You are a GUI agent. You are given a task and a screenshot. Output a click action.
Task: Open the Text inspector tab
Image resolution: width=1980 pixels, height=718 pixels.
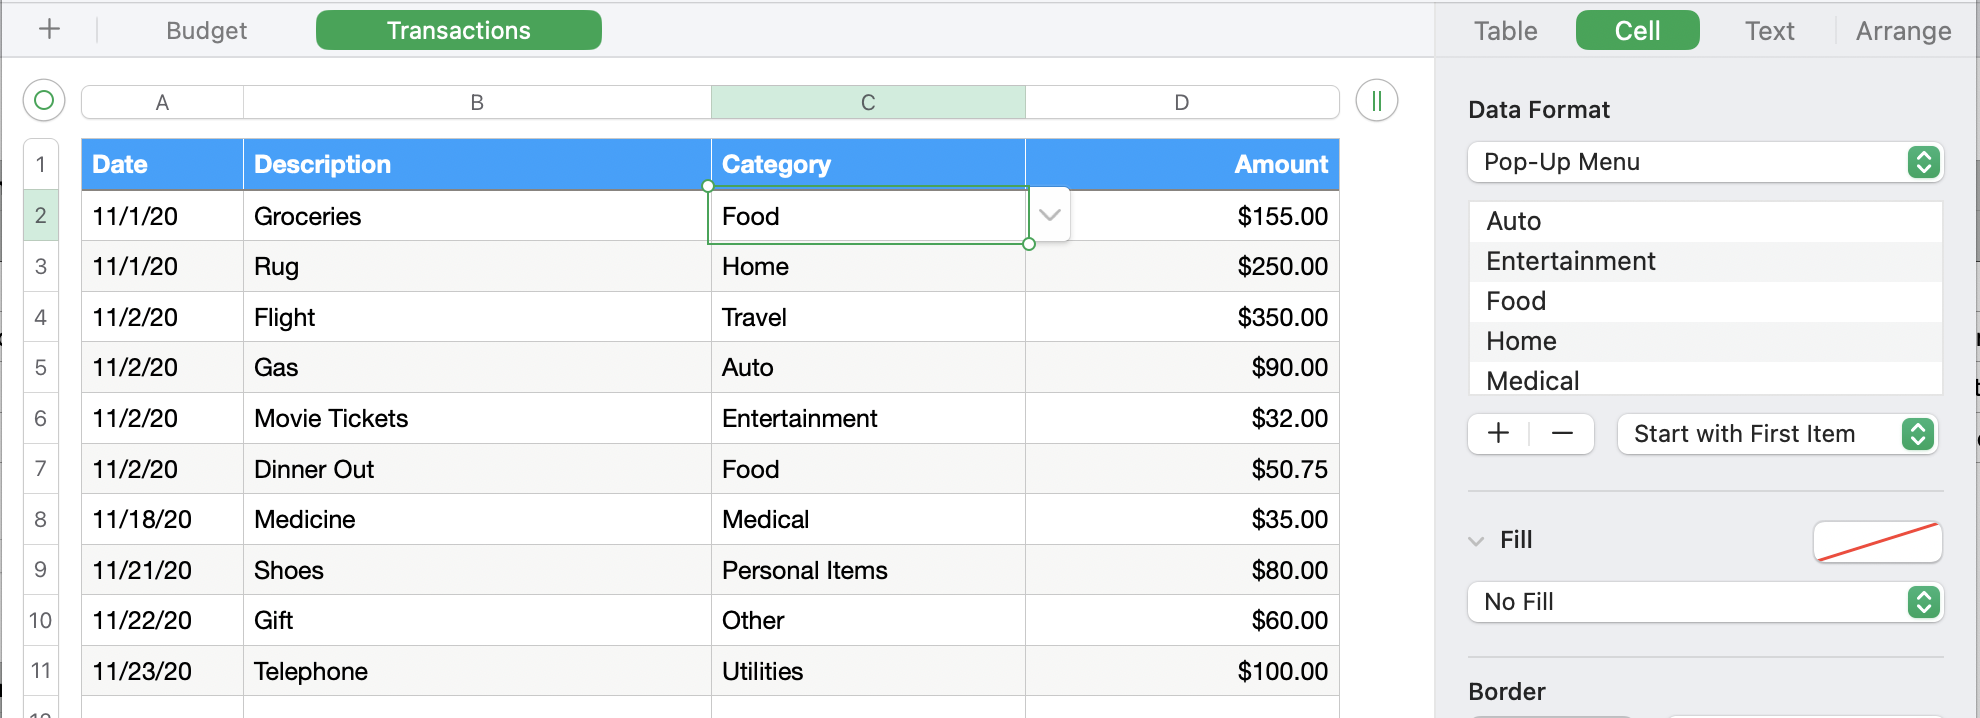tap(1769, 31)
